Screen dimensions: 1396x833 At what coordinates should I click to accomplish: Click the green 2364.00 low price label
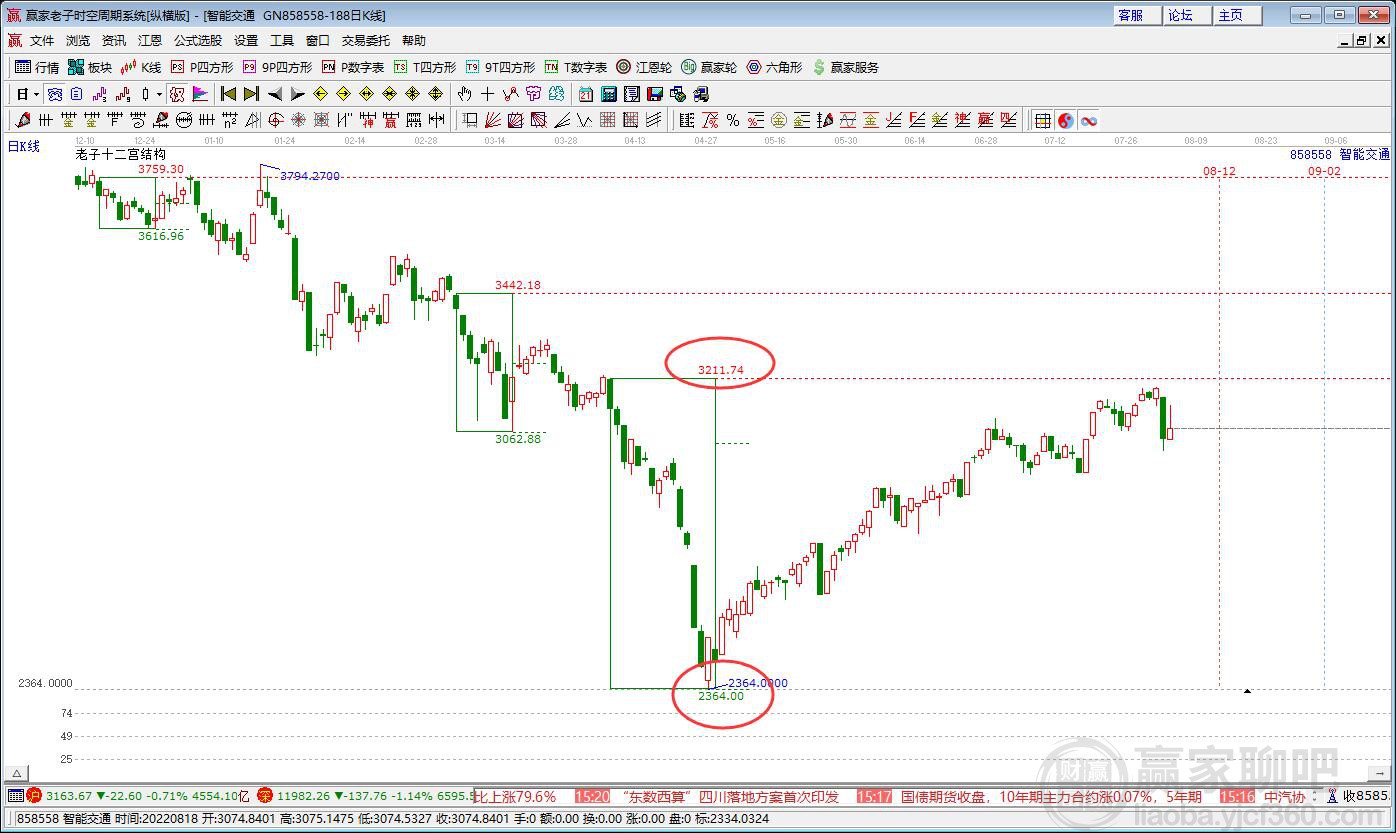click(721, 696)
